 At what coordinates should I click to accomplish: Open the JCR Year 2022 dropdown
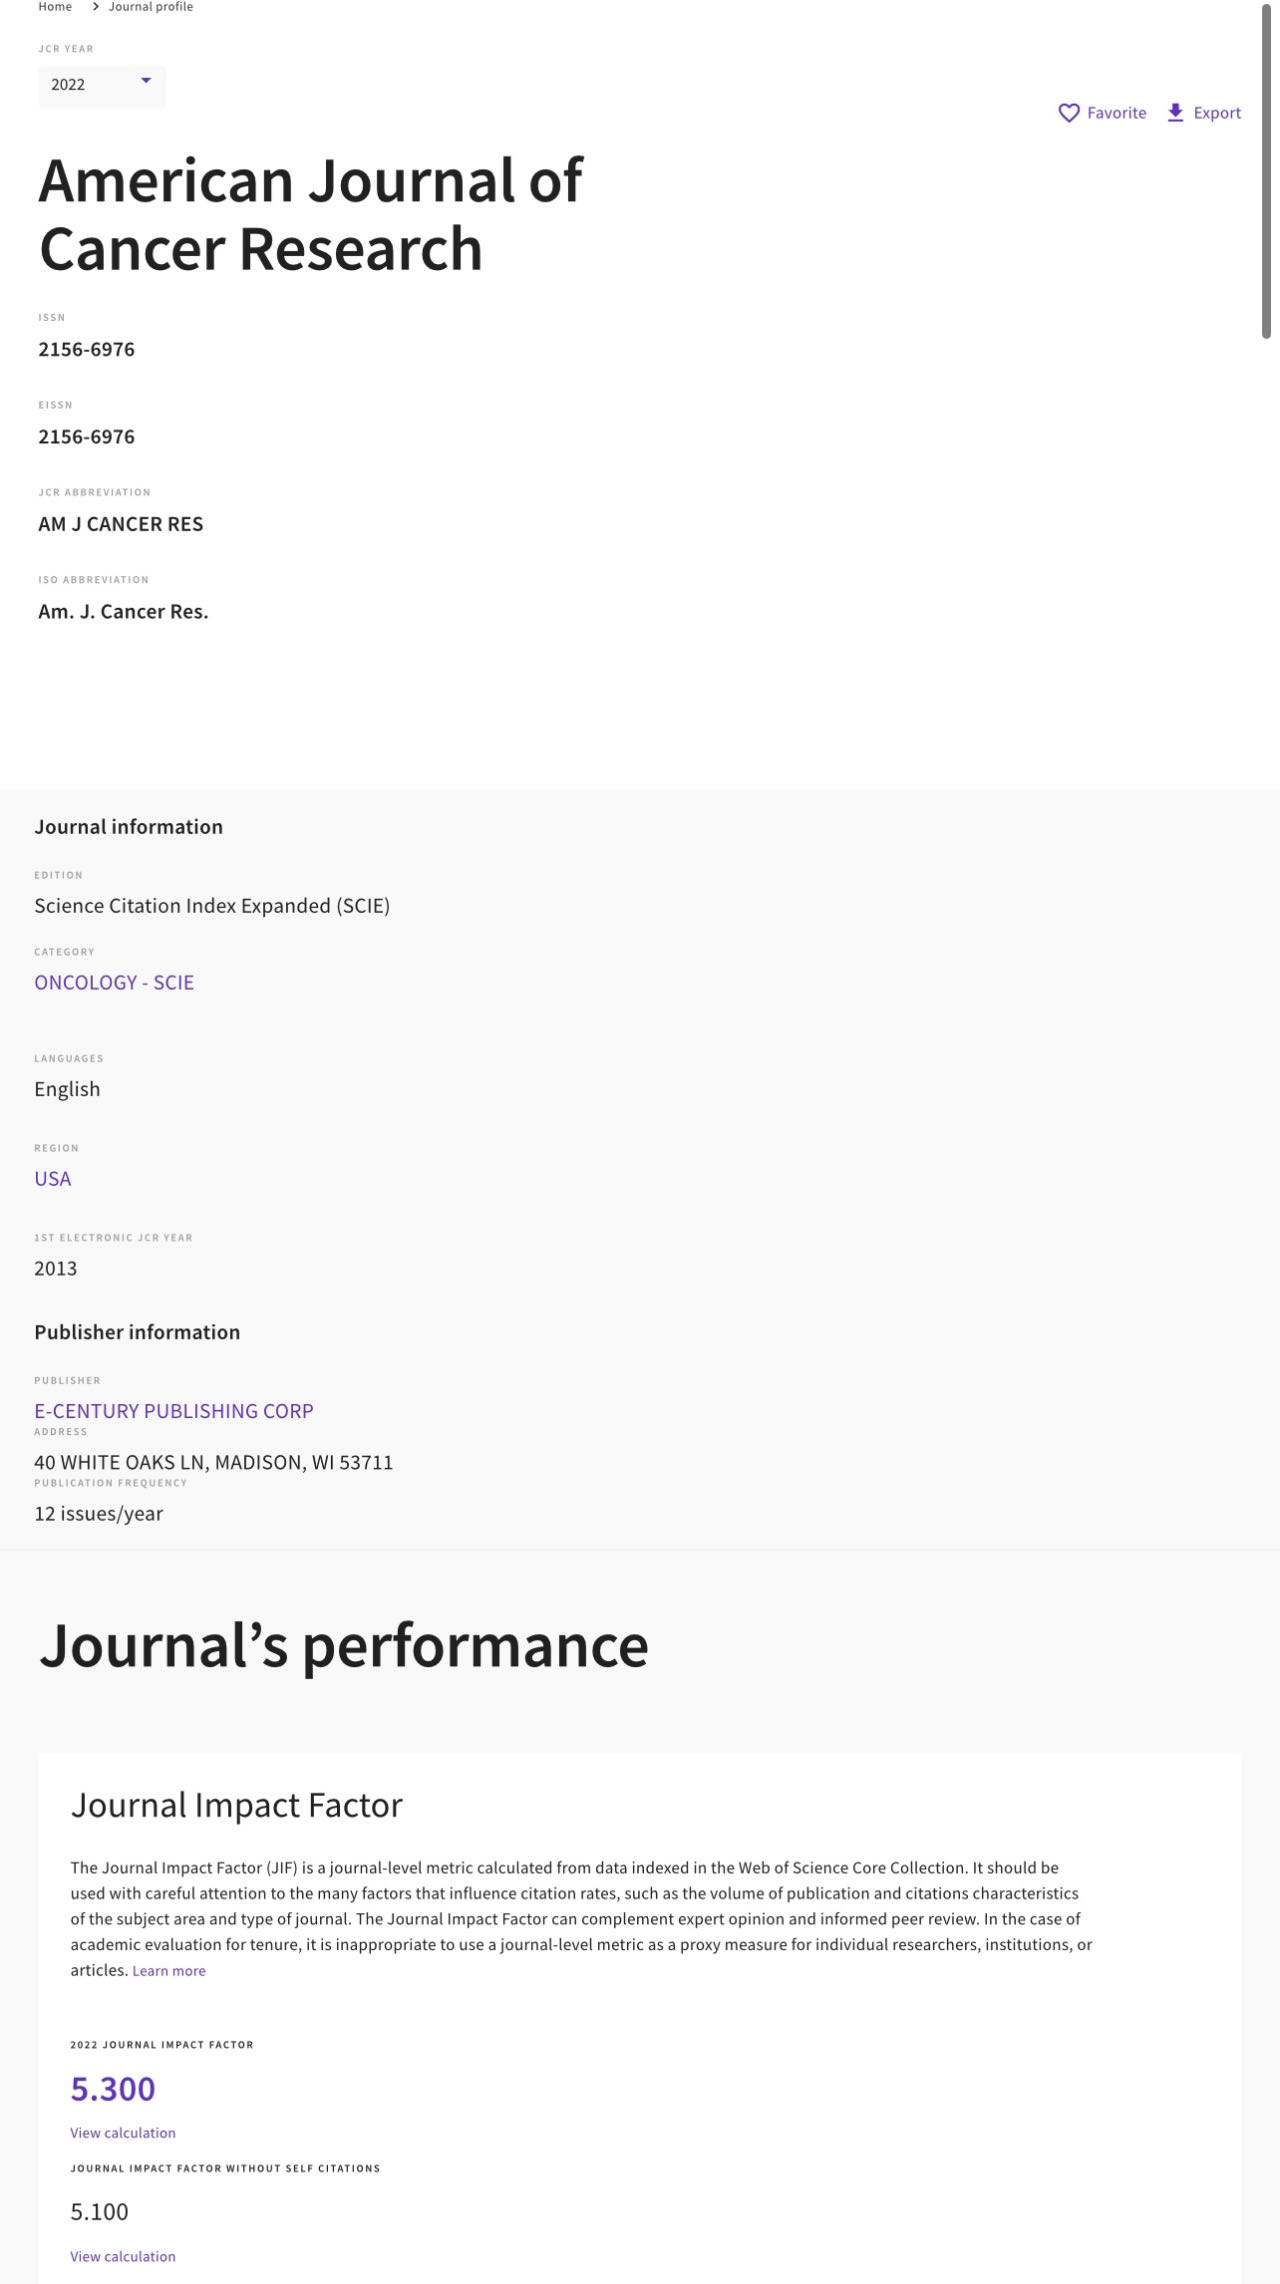tap(102, 85)
